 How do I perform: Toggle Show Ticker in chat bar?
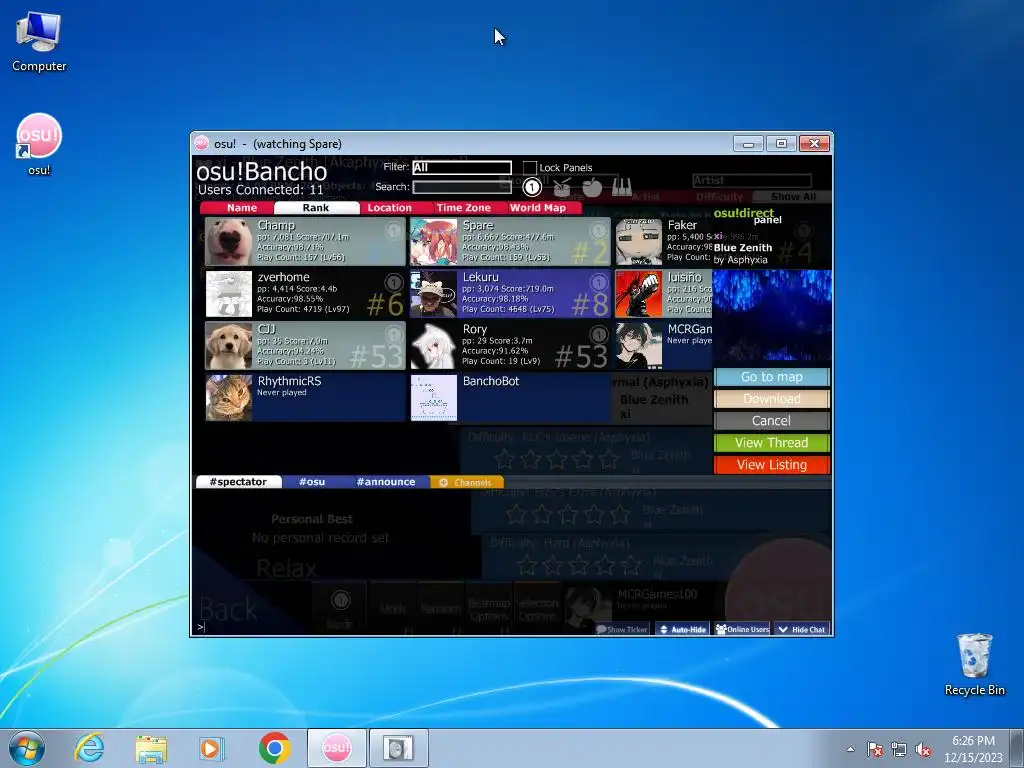pyautogui.click(x=622, y=630)
